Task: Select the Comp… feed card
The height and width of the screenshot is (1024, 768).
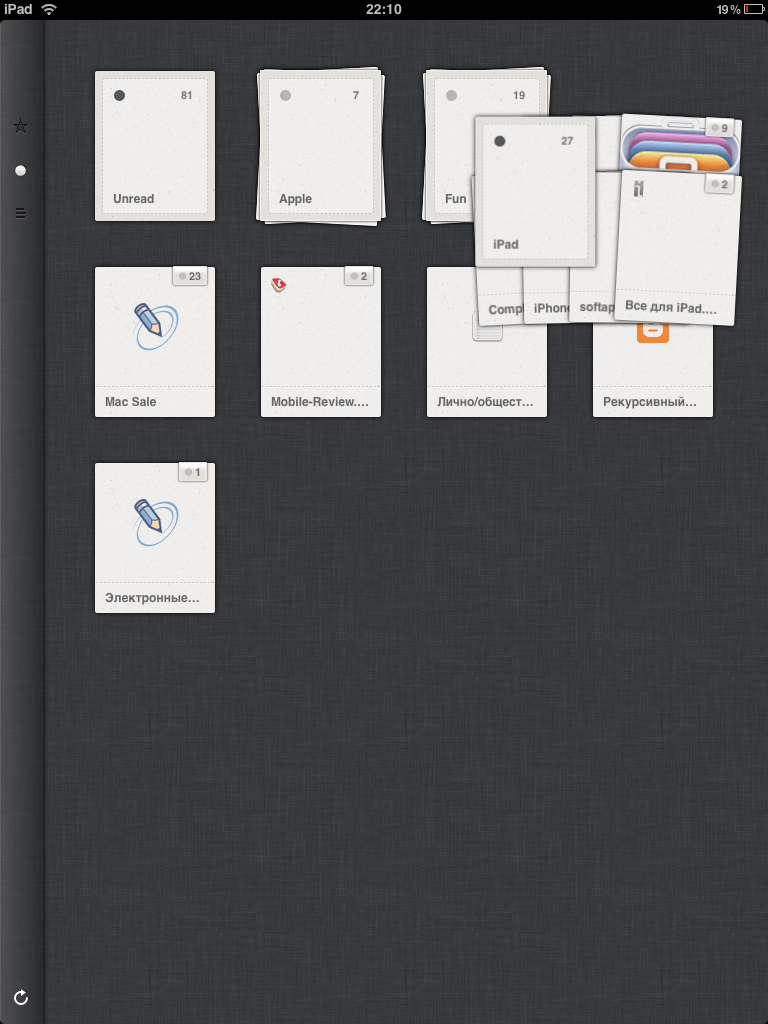Action: pos(500,297)
